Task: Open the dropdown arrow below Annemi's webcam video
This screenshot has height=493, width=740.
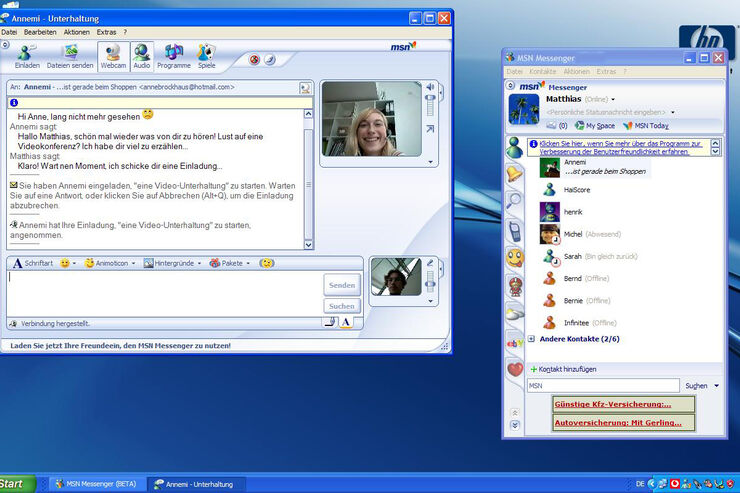Action: click(x=430, y=162)
